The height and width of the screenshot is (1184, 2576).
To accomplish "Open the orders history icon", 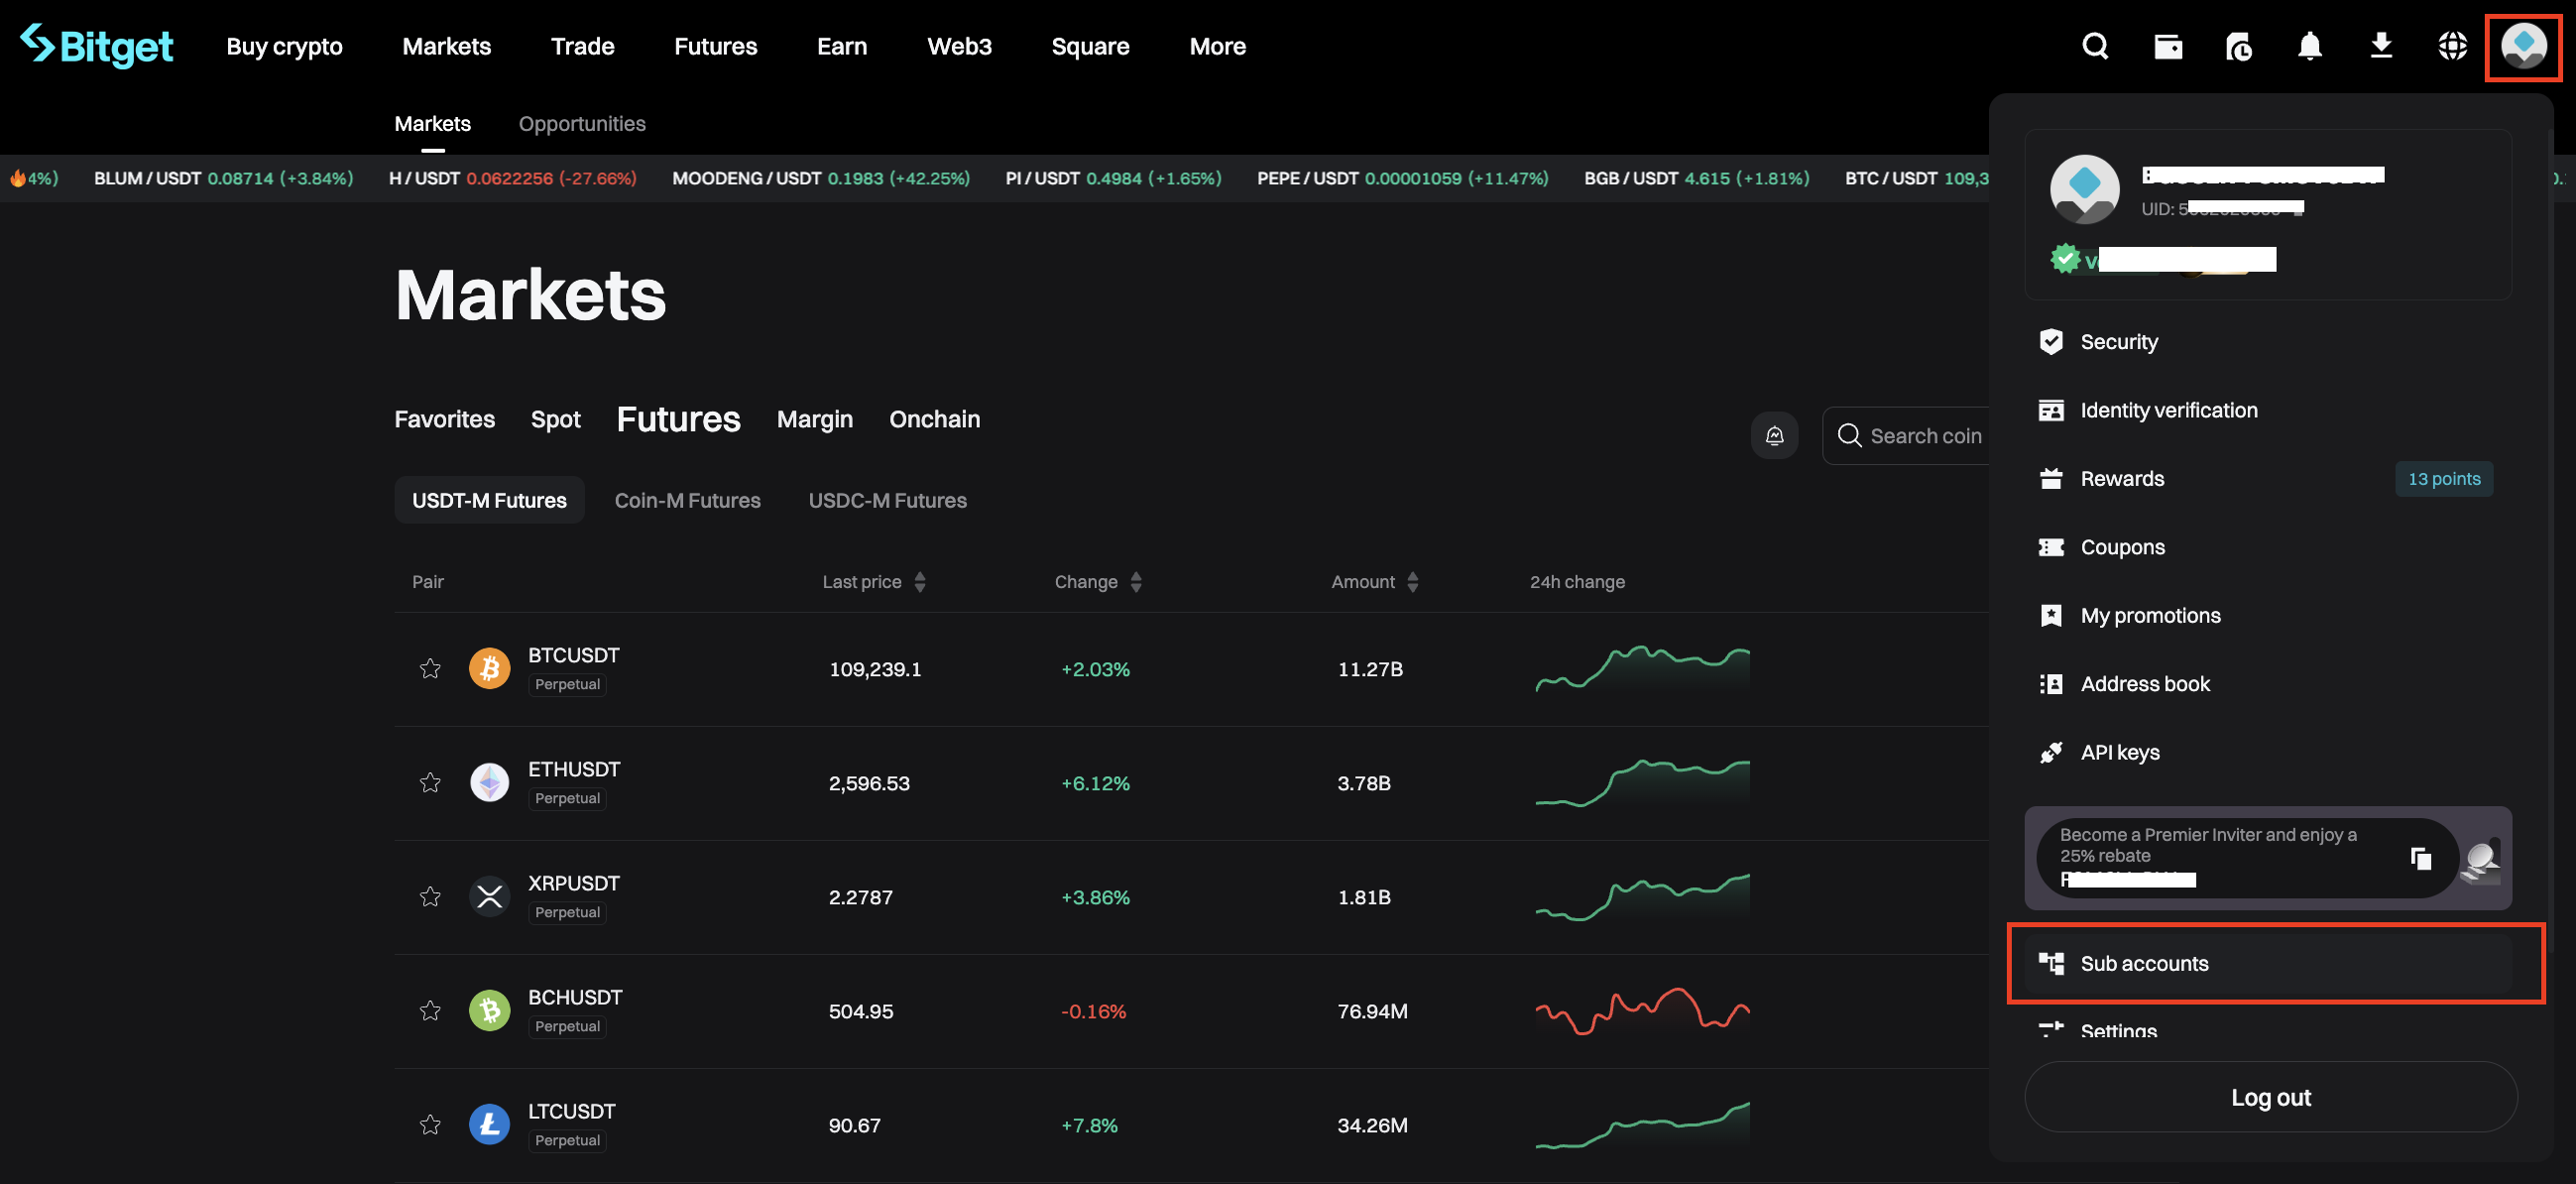I will click(2238, 46).
